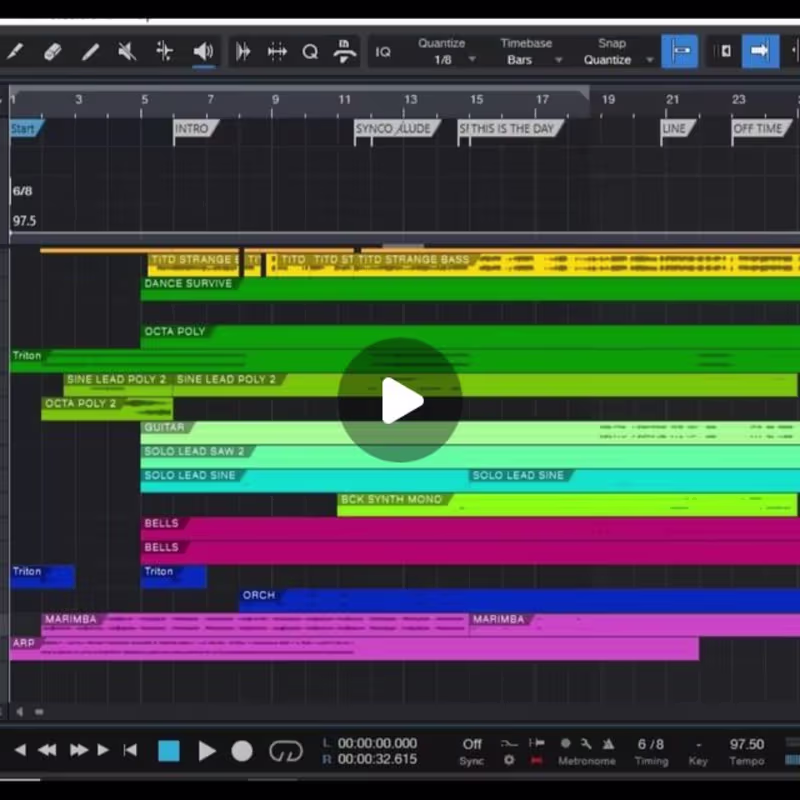Click the Record button
The width and height of the screenshot is (800, 800).
(242, 751)
